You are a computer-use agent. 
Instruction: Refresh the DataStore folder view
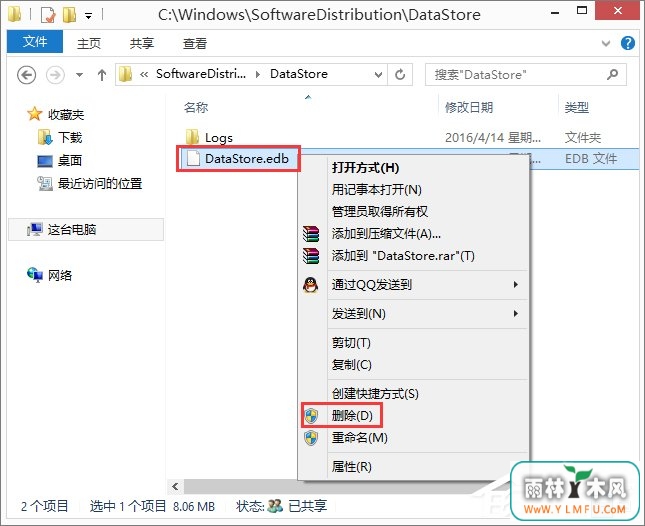[400, 75]
